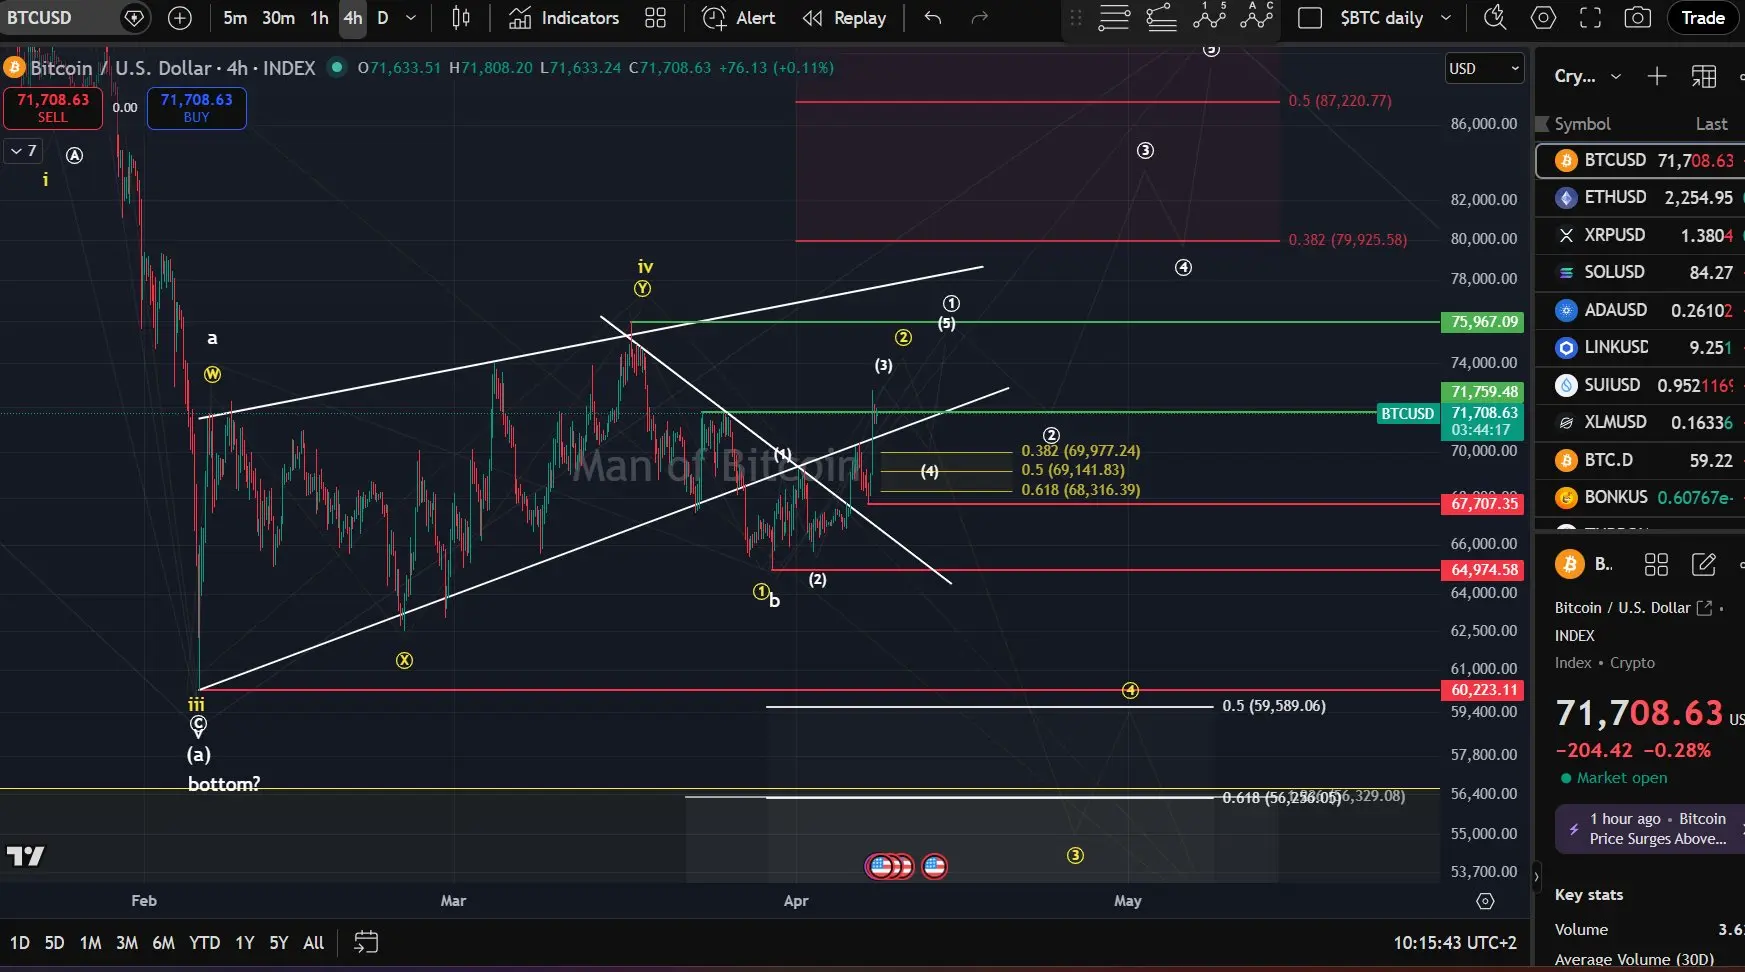1745x972 pixels.
Task: Click the SELL 71,708.63 button
Action: (53, 108)
